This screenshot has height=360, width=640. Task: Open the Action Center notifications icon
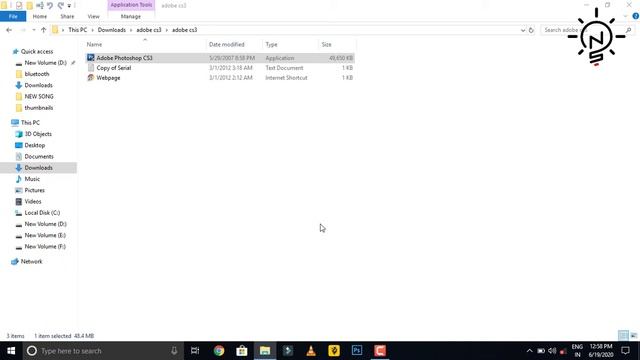pyautogui.click(x=625, y=351)
